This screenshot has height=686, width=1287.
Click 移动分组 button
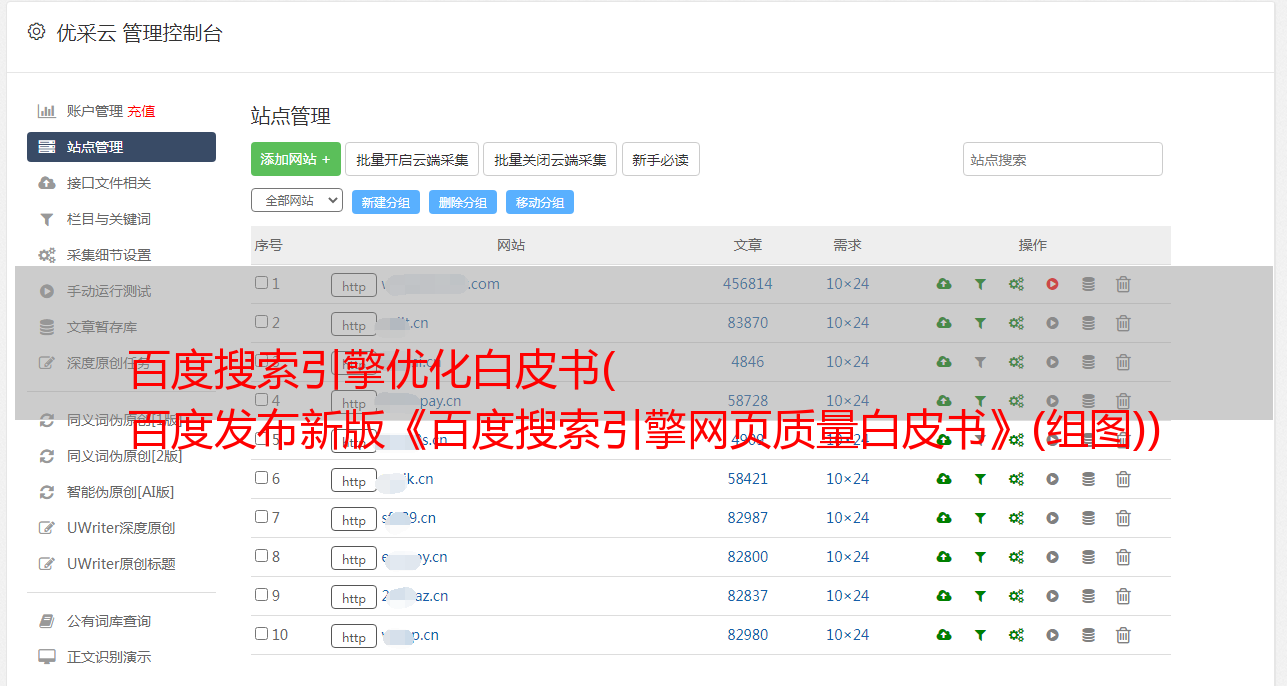[540, 202]
